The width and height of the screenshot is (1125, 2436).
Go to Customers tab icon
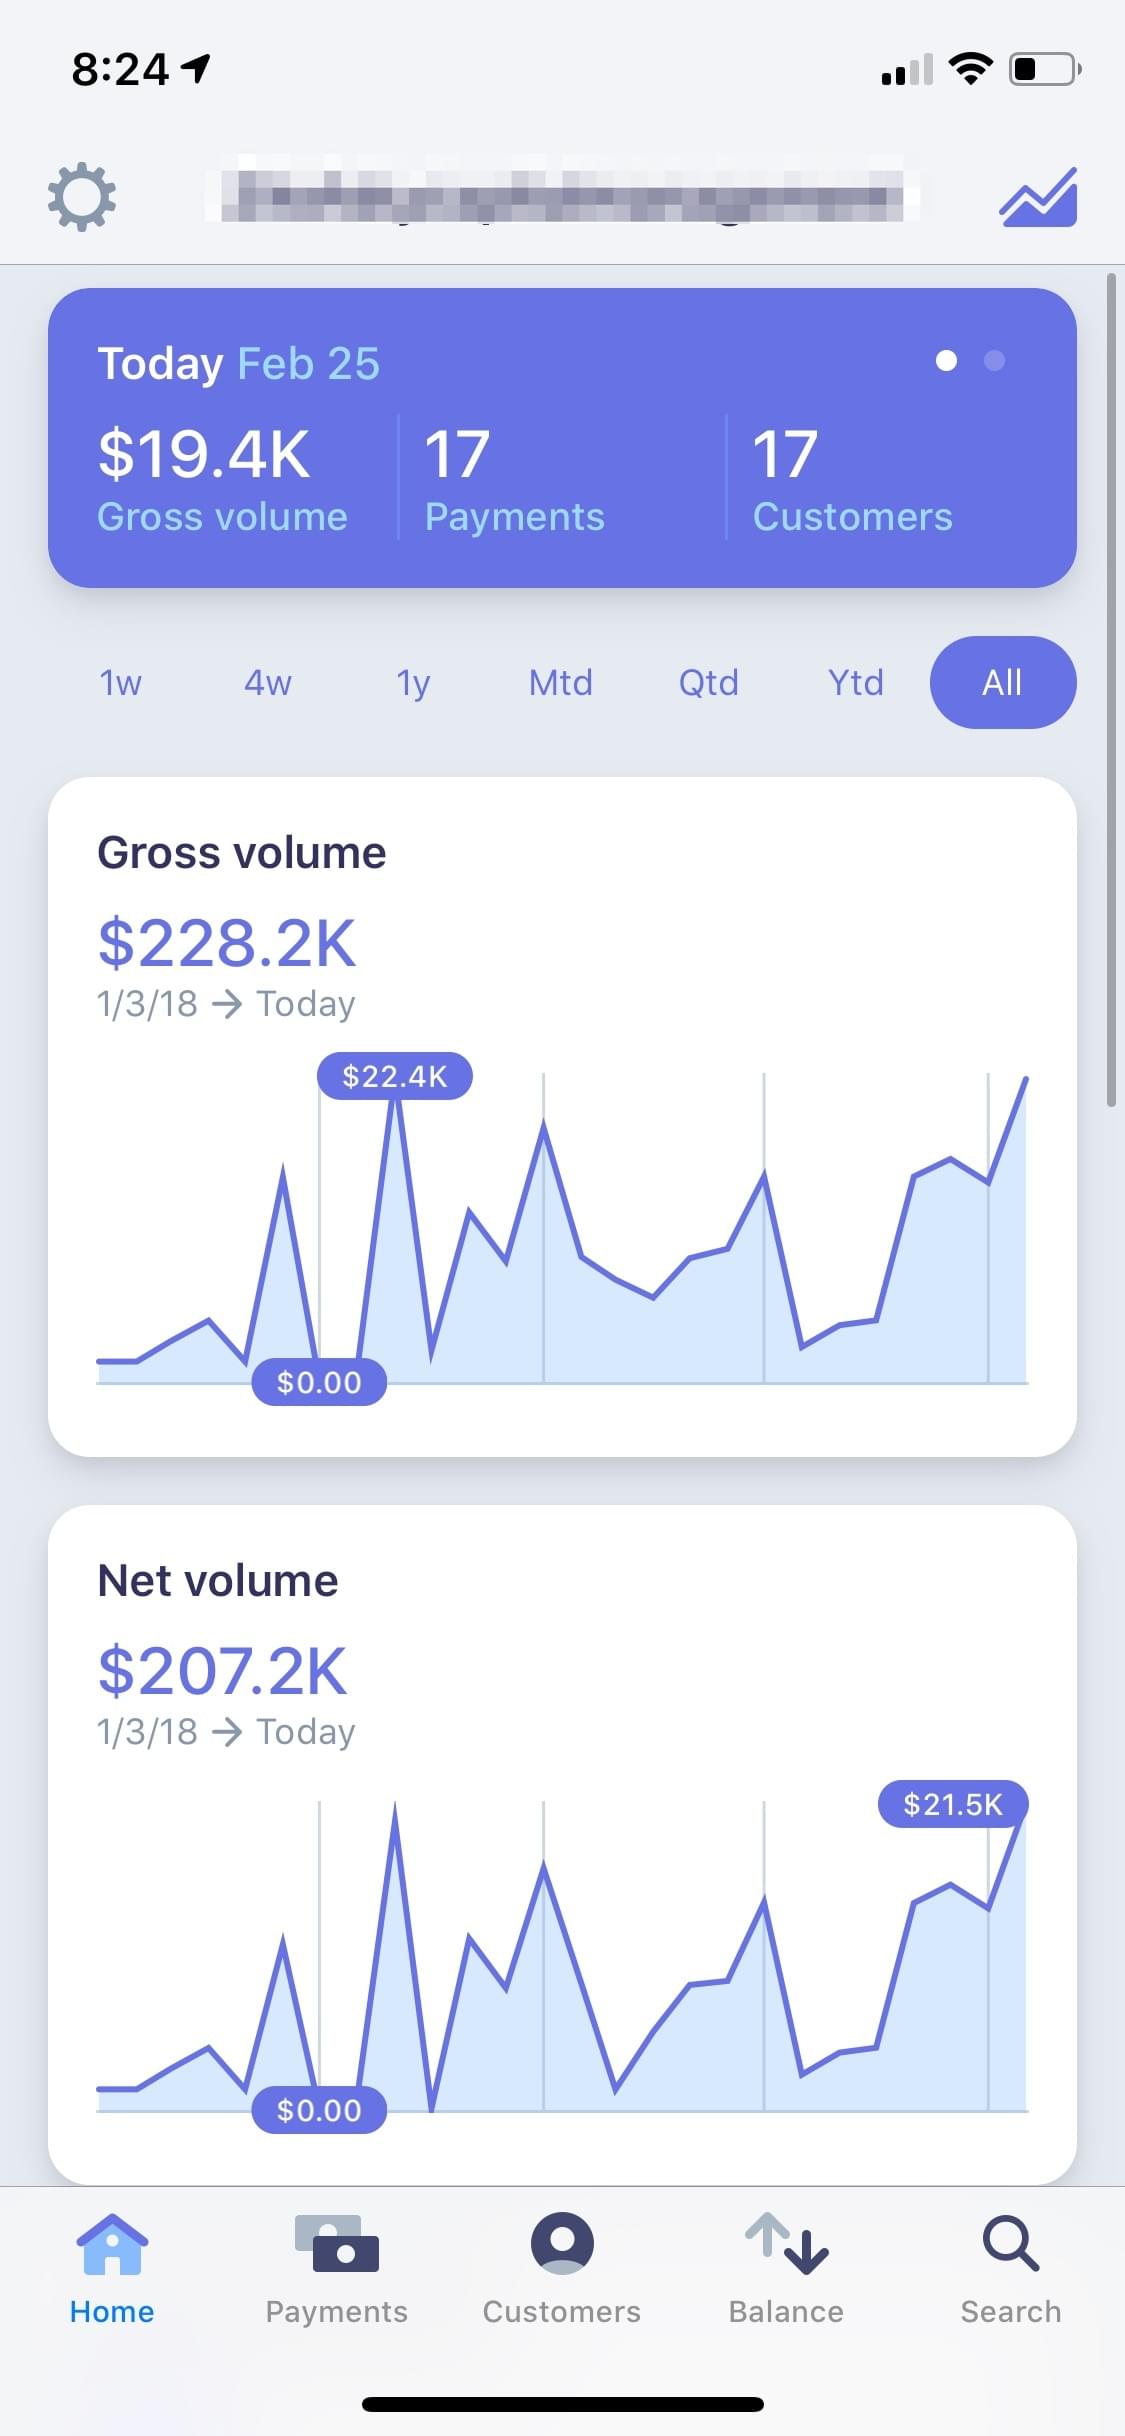click(x=562, y=2245)
